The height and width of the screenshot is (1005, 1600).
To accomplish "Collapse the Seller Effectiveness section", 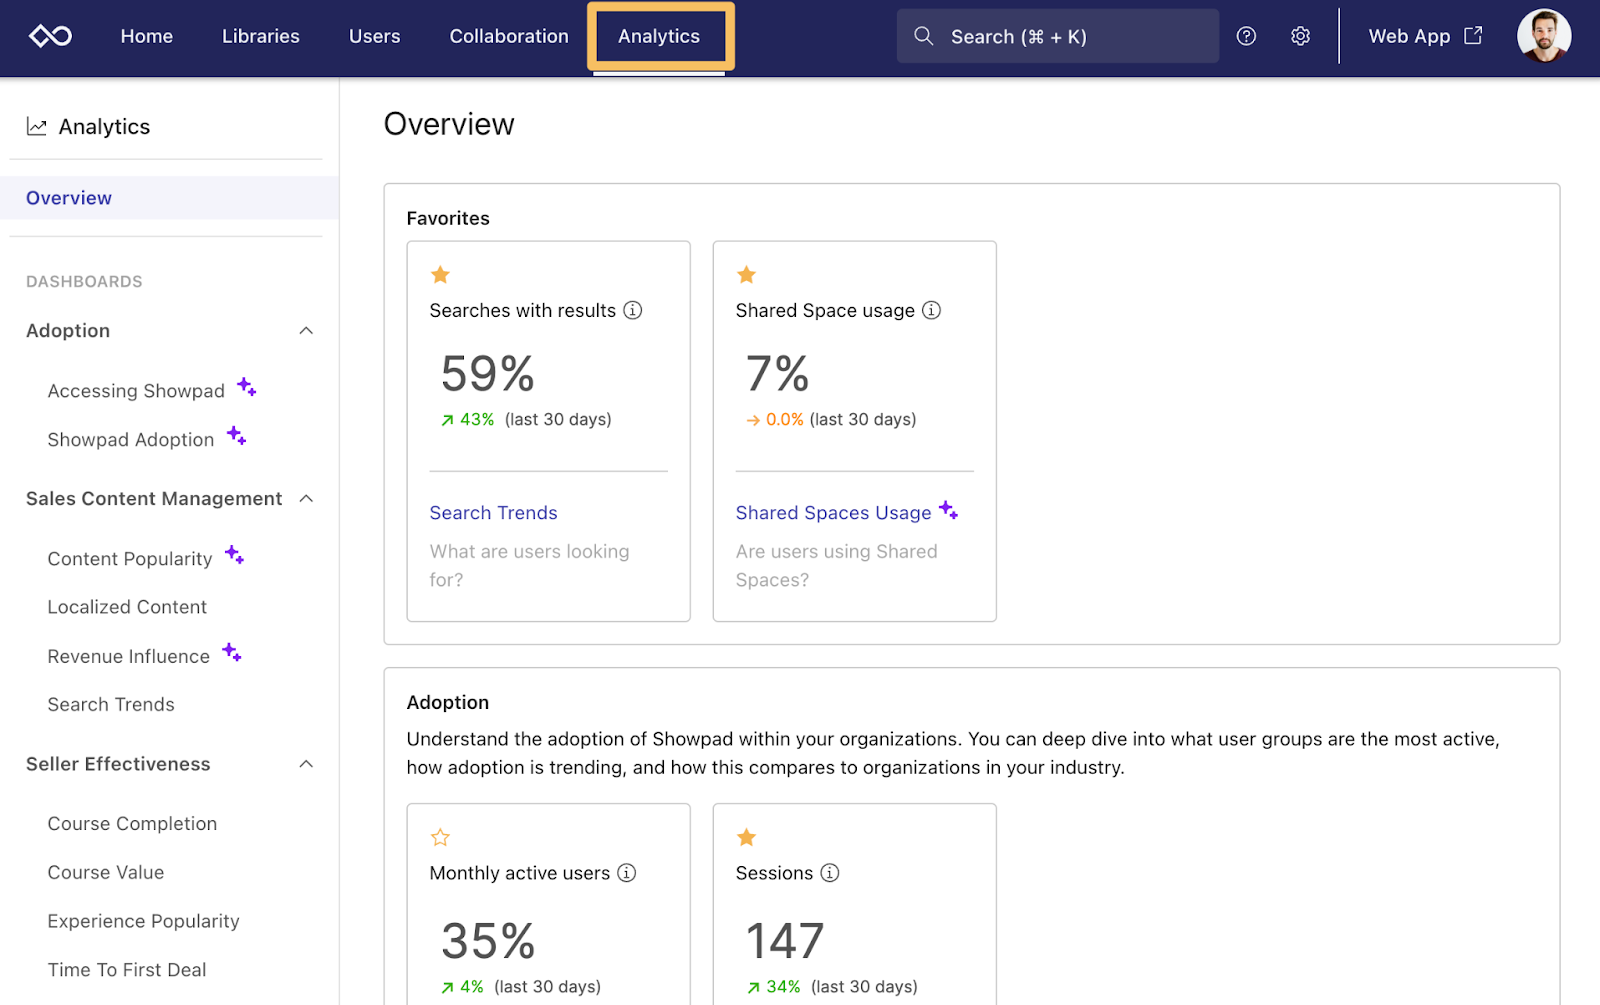I will coord(306,763).
